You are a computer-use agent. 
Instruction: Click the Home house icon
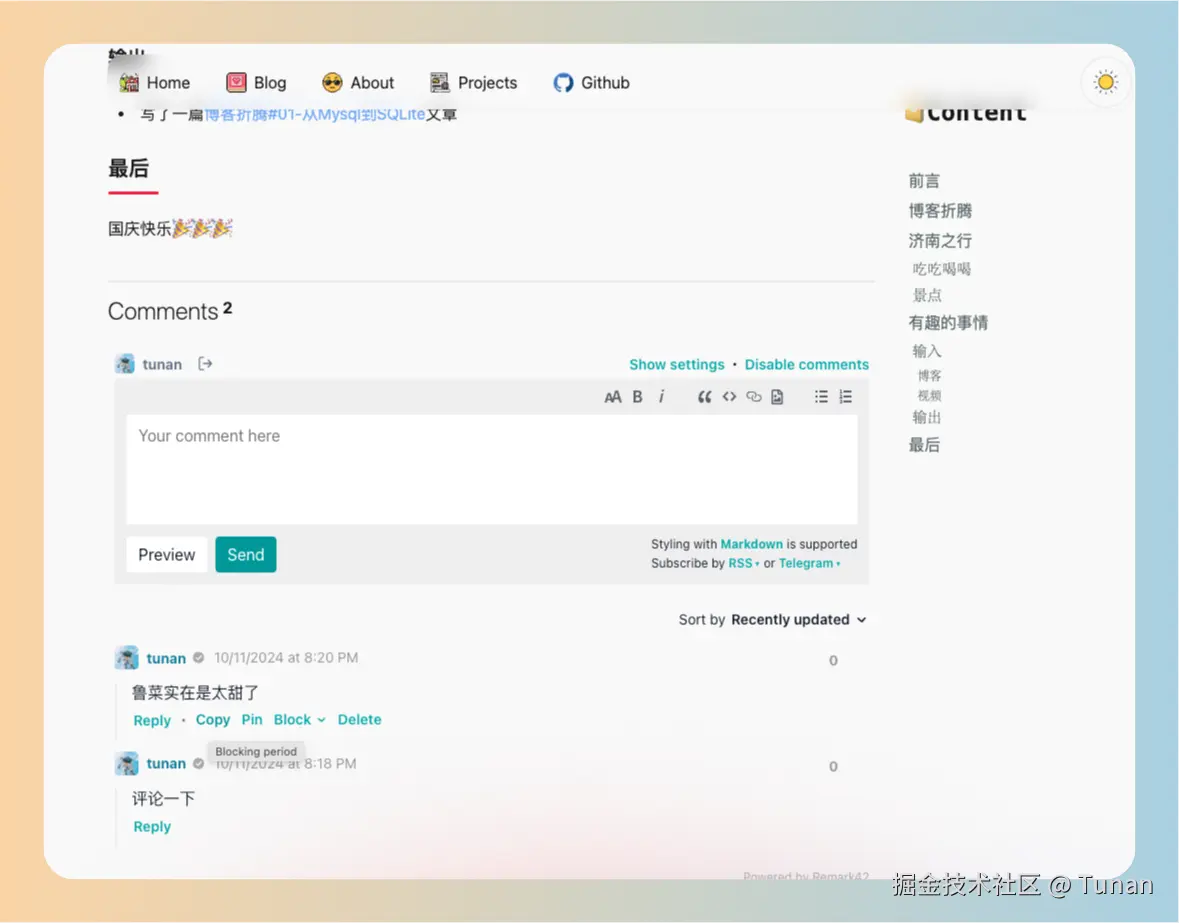click(x=129, y=83)
